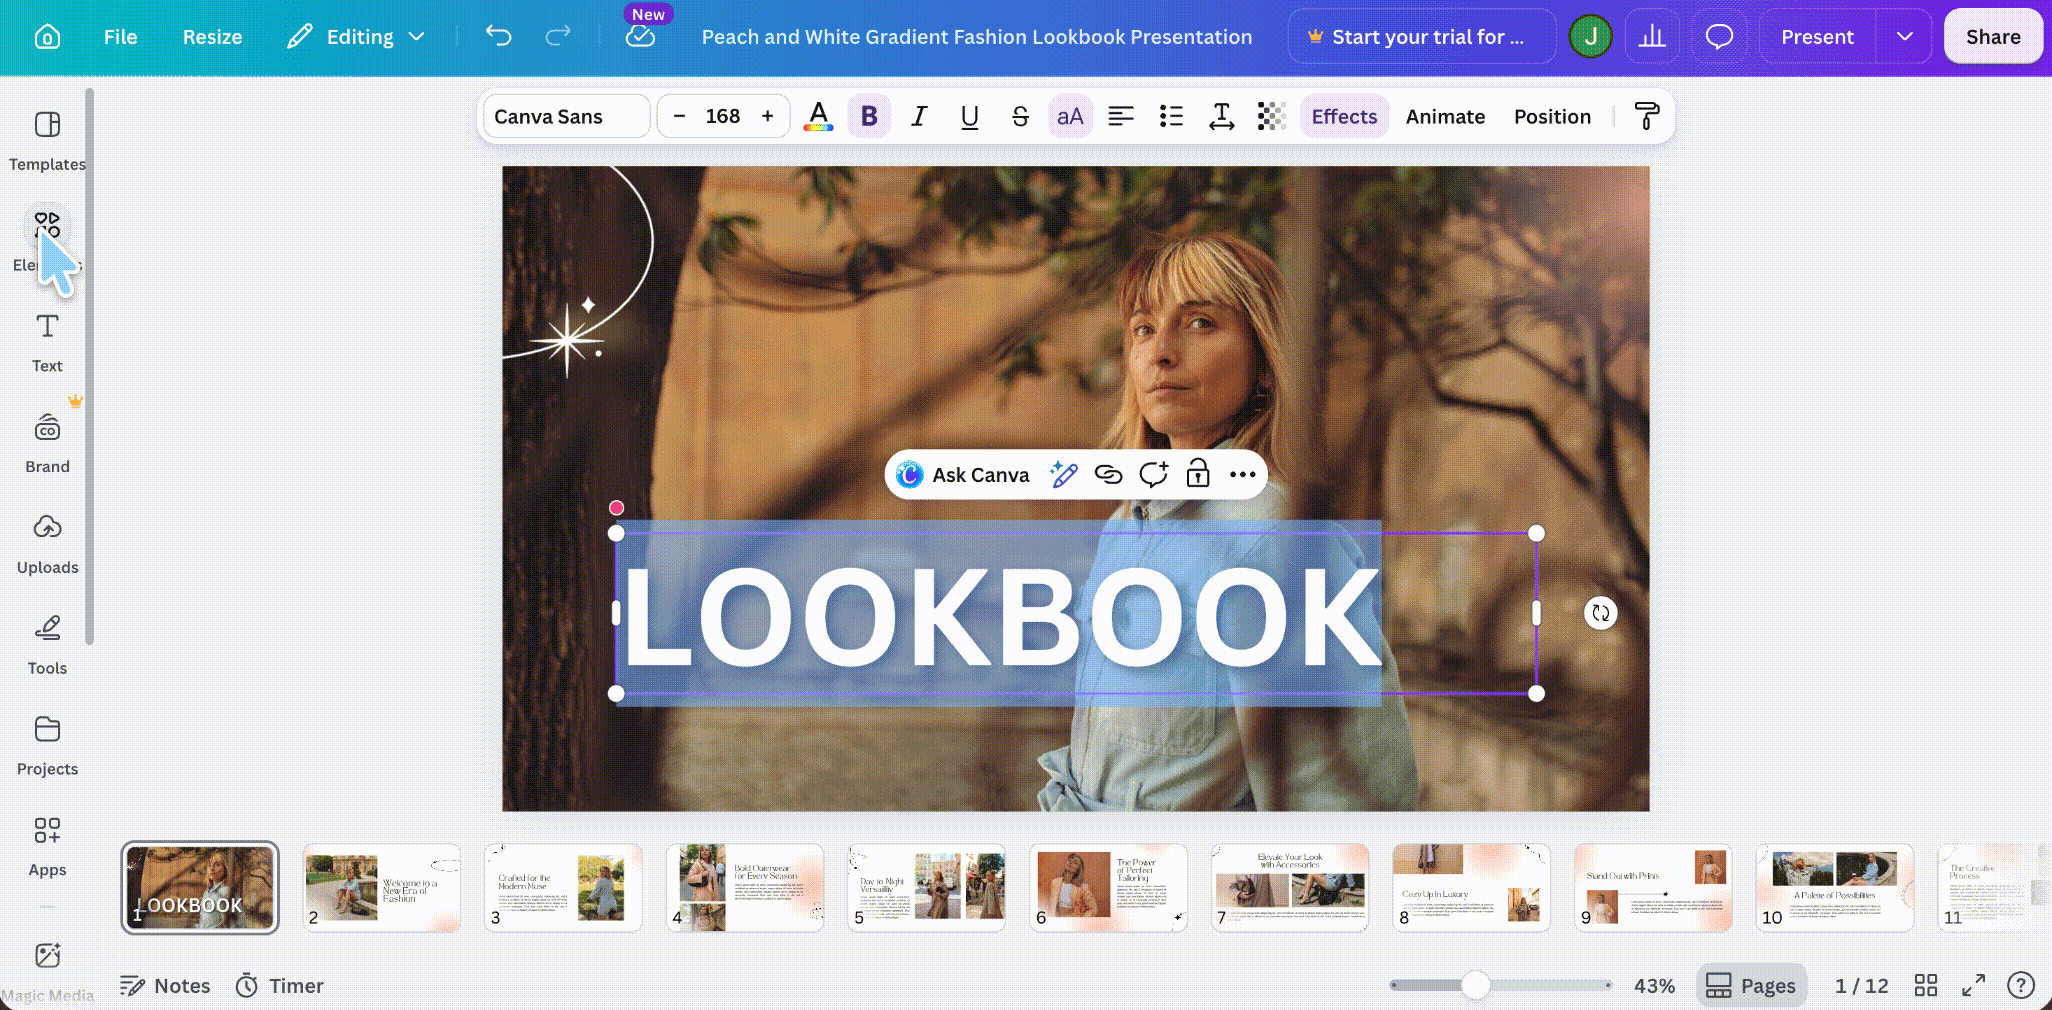Click the rotate handle beside LOOKBOOK
This screenshot has width=2052, height=1010.
(x=1601, y=613)
